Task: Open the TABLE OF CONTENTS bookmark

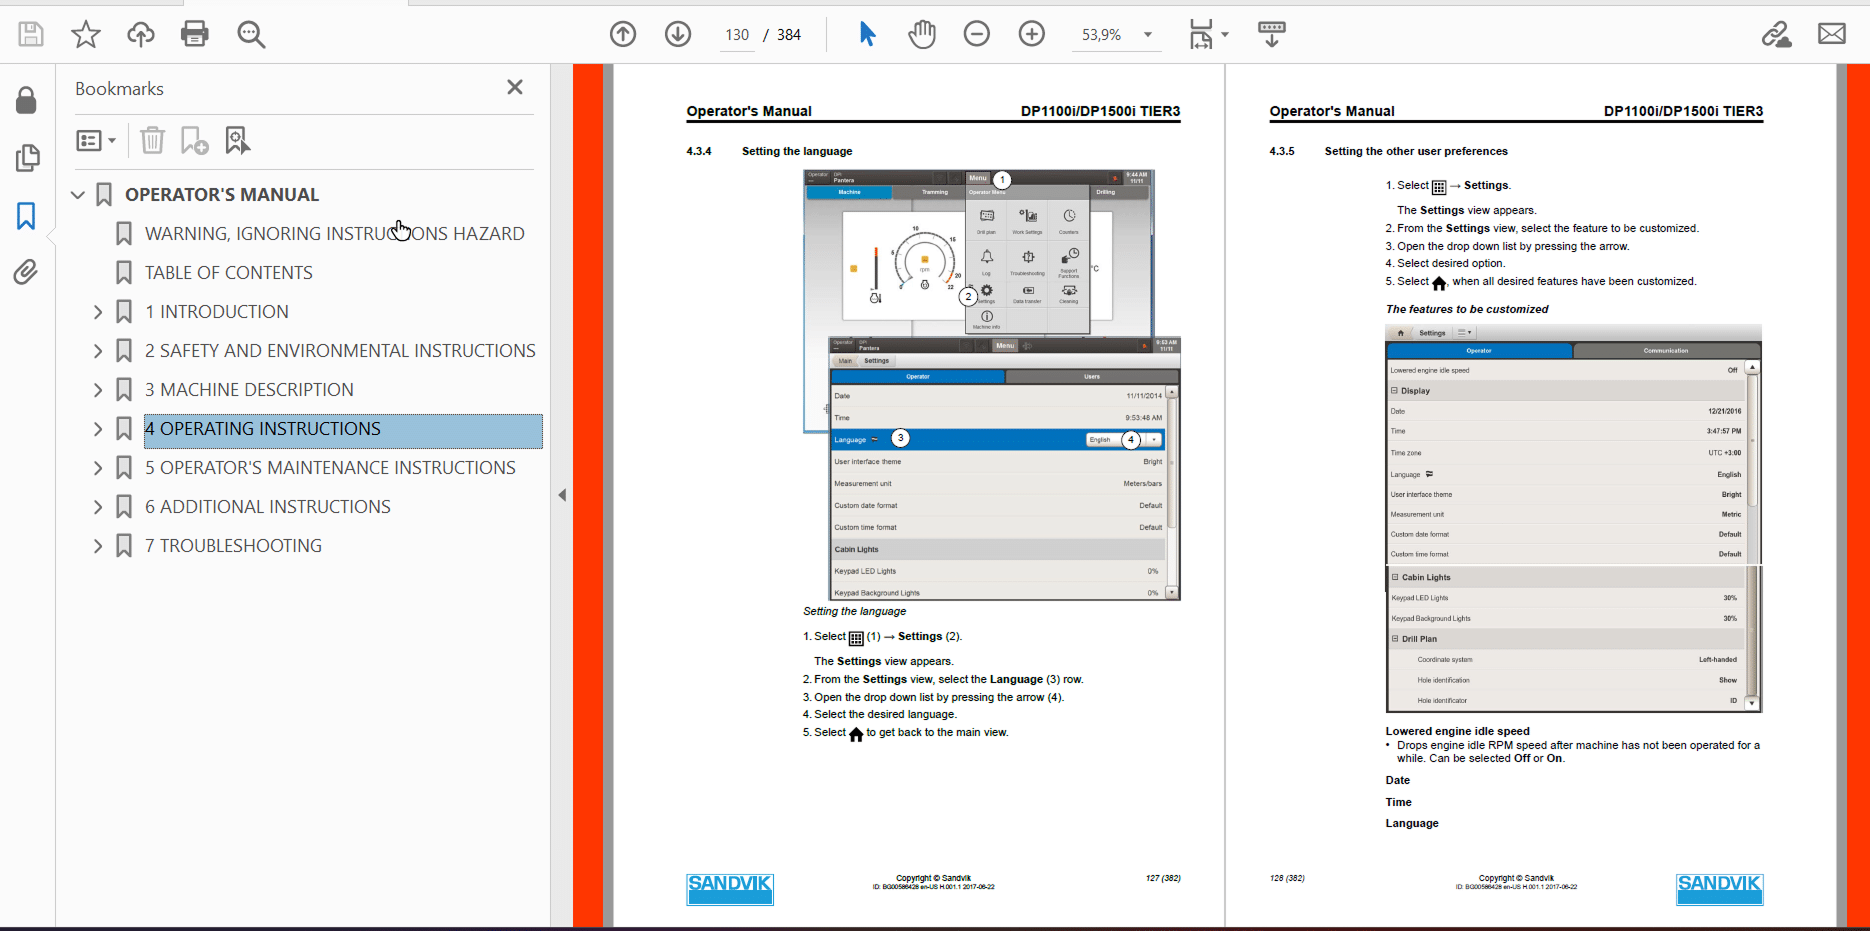Action: click(x=229, y=273)
